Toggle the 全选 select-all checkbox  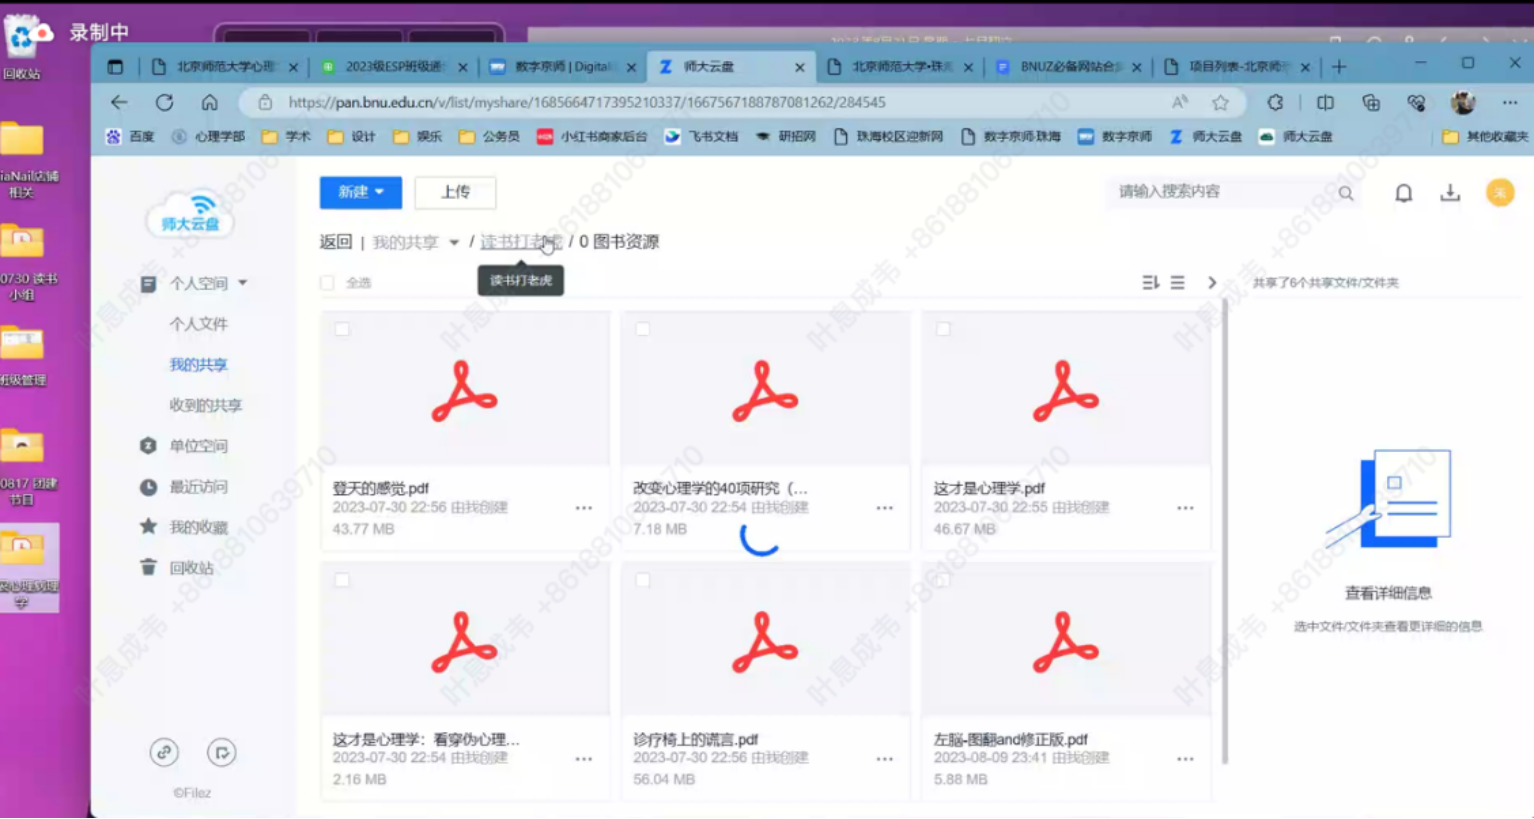coord(327,283)
